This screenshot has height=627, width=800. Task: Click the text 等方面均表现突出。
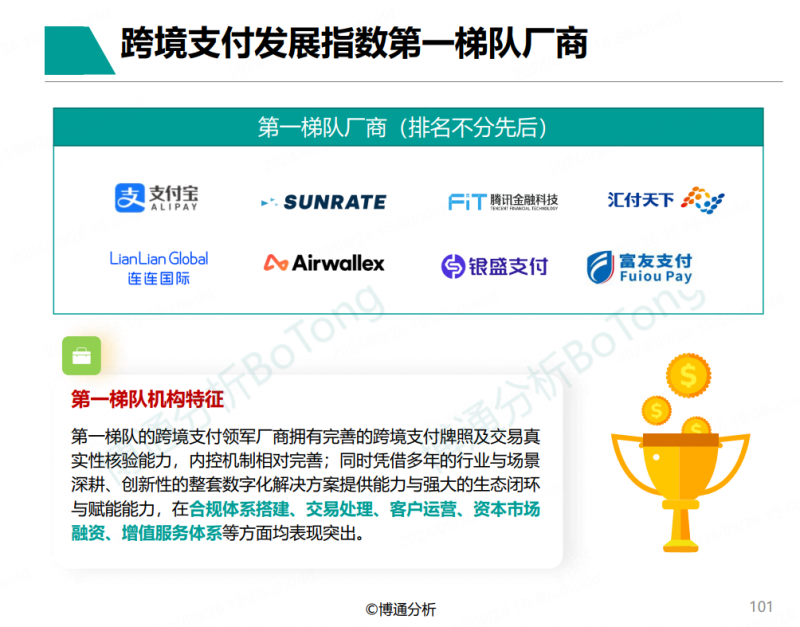pos(293,534)
